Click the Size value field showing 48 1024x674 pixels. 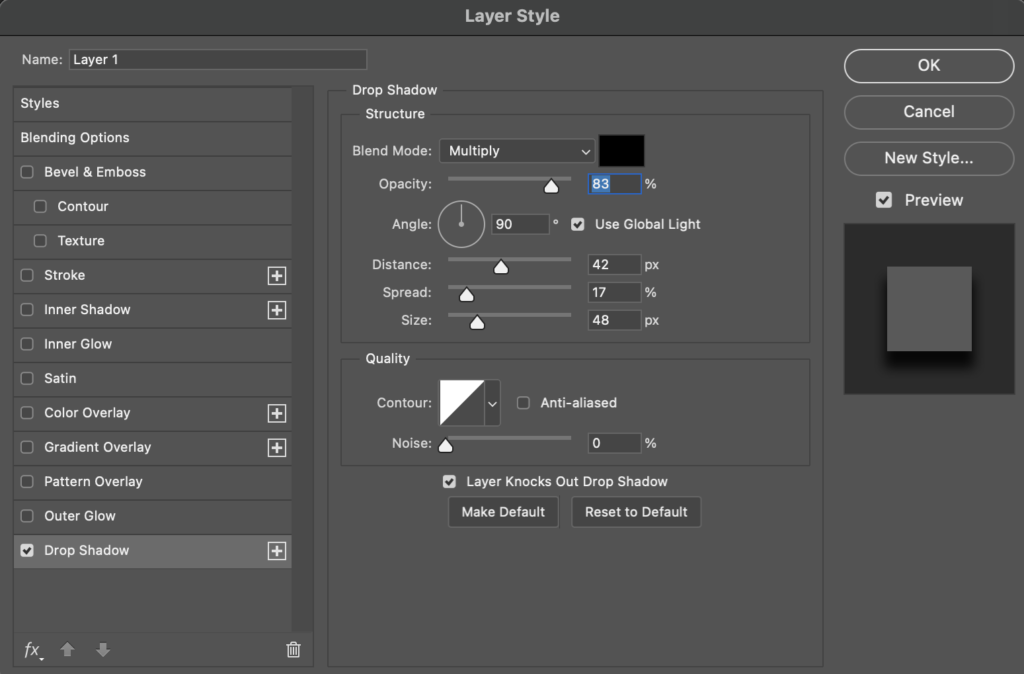pos(615,320)
